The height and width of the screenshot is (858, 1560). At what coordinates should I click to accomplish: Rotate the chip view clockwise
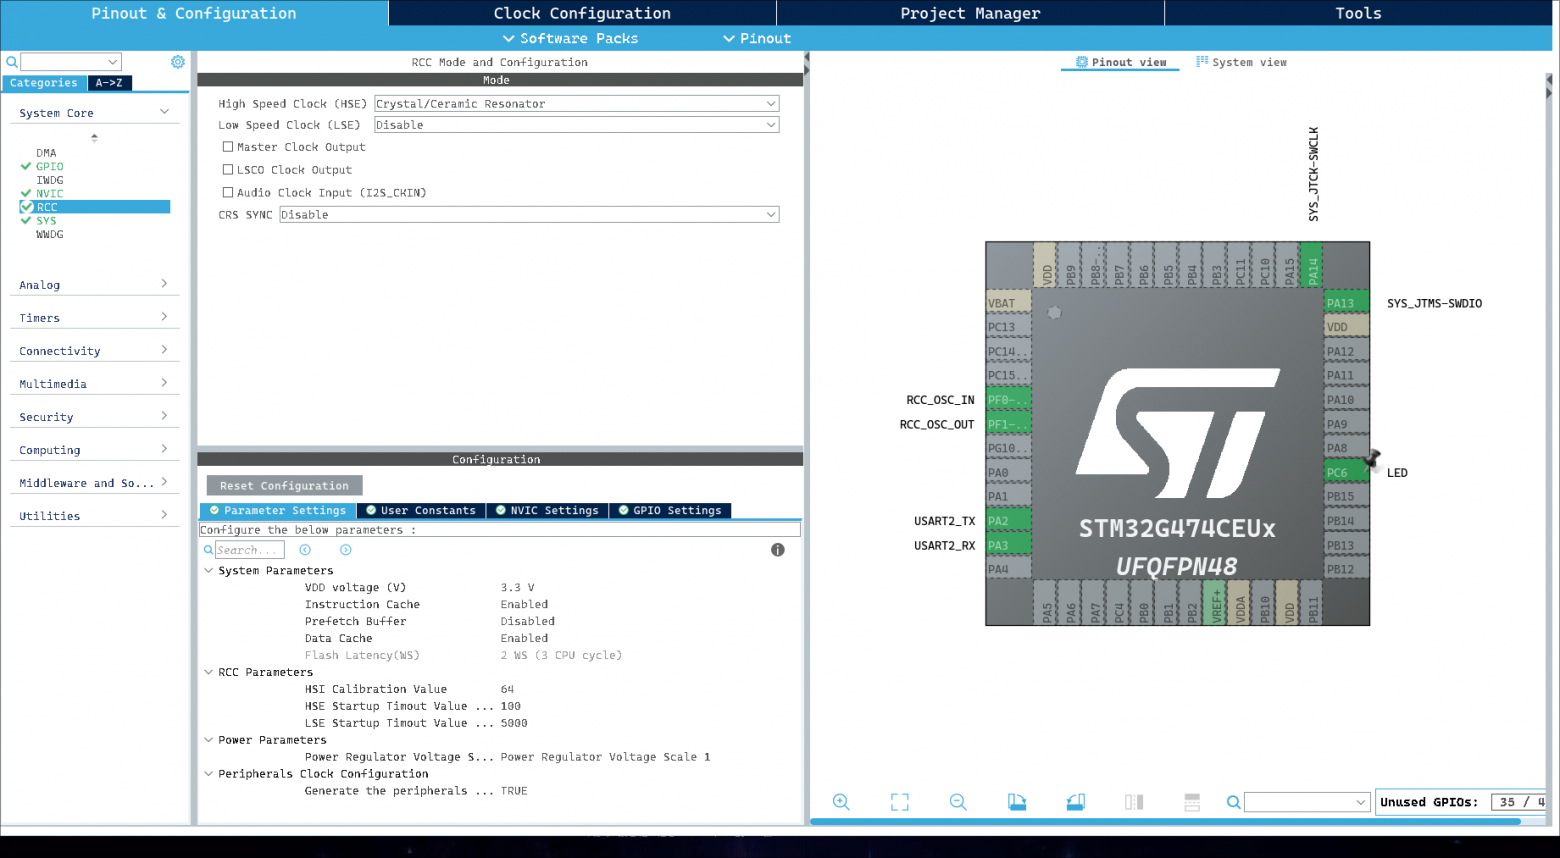(x=1017, y=802)
